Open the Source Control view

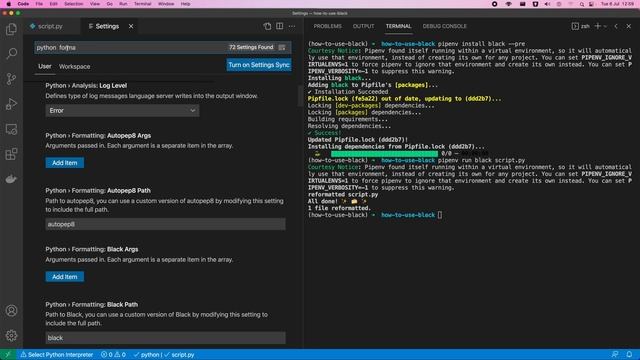[x=11, y=79]
